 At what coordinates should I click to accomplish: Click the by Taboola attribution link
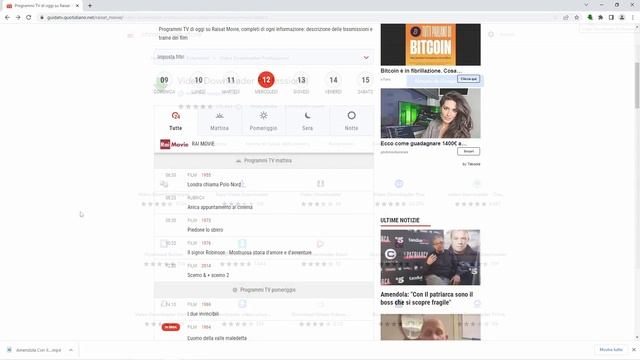(471, 164)
